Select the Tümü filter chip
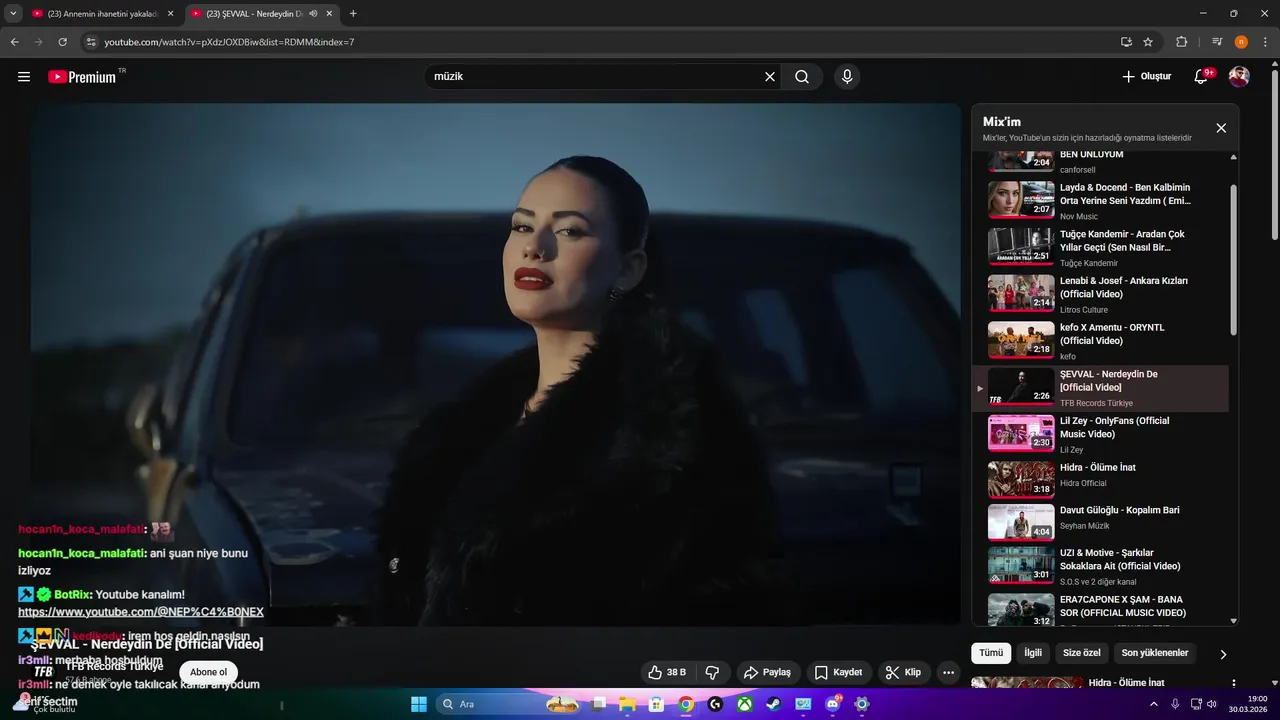Viewport: 1280px width, 720px height. click(x=991, y=653)
